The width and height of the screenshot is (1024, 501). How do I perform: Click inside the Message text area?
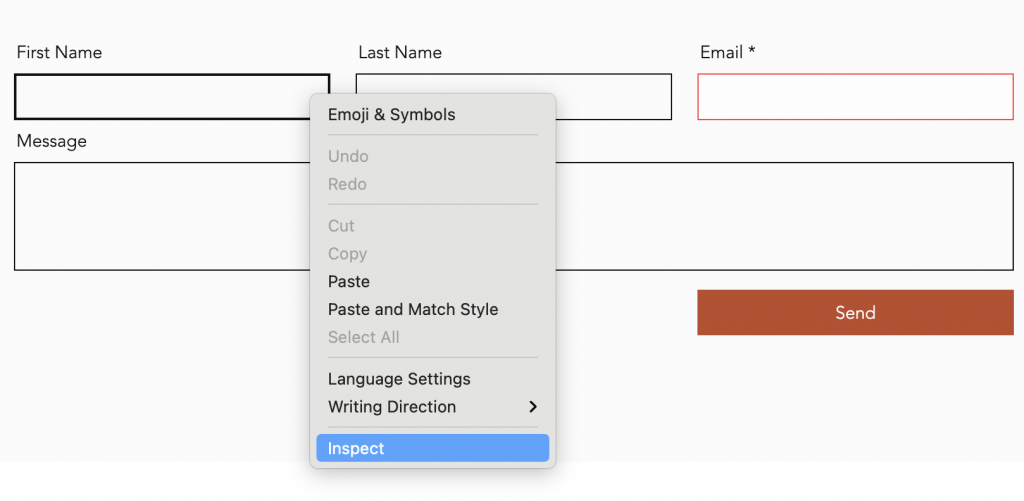point(780,216)
